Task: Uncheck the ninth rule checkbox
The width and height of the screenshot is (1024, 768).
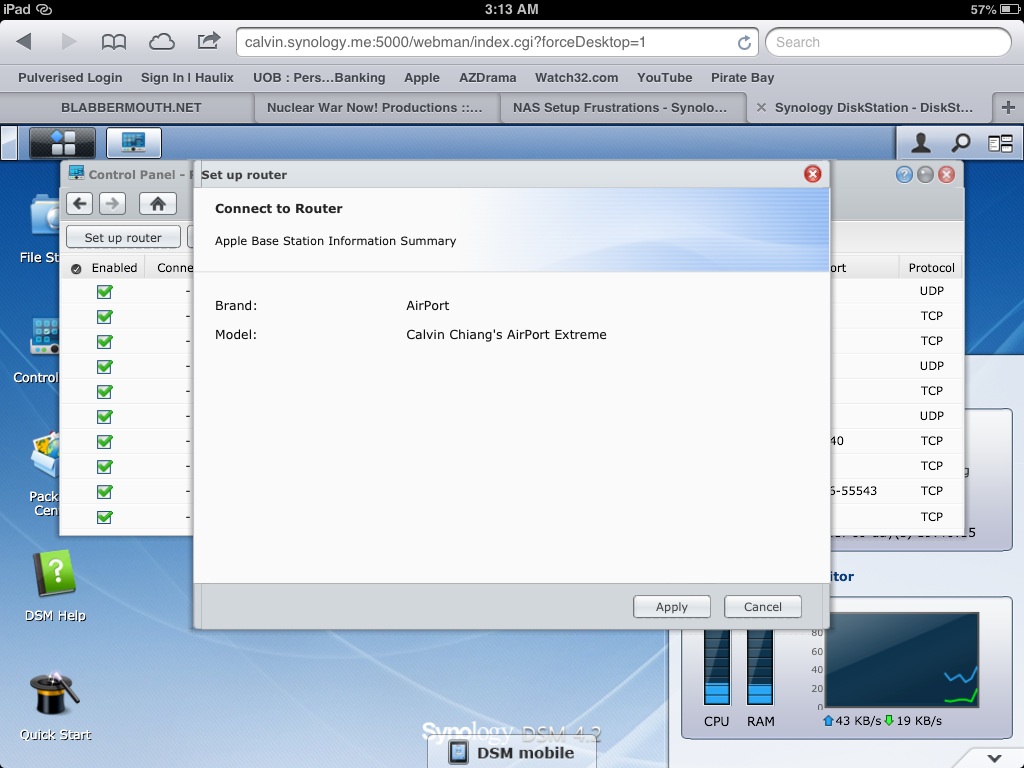Action: [x=104, y=492]
